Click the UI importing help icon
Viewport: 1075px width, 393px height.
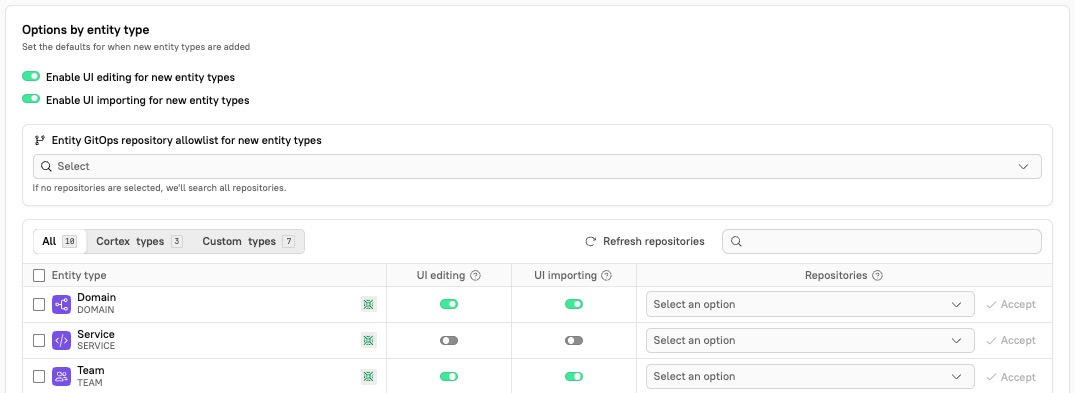[606, 276]
